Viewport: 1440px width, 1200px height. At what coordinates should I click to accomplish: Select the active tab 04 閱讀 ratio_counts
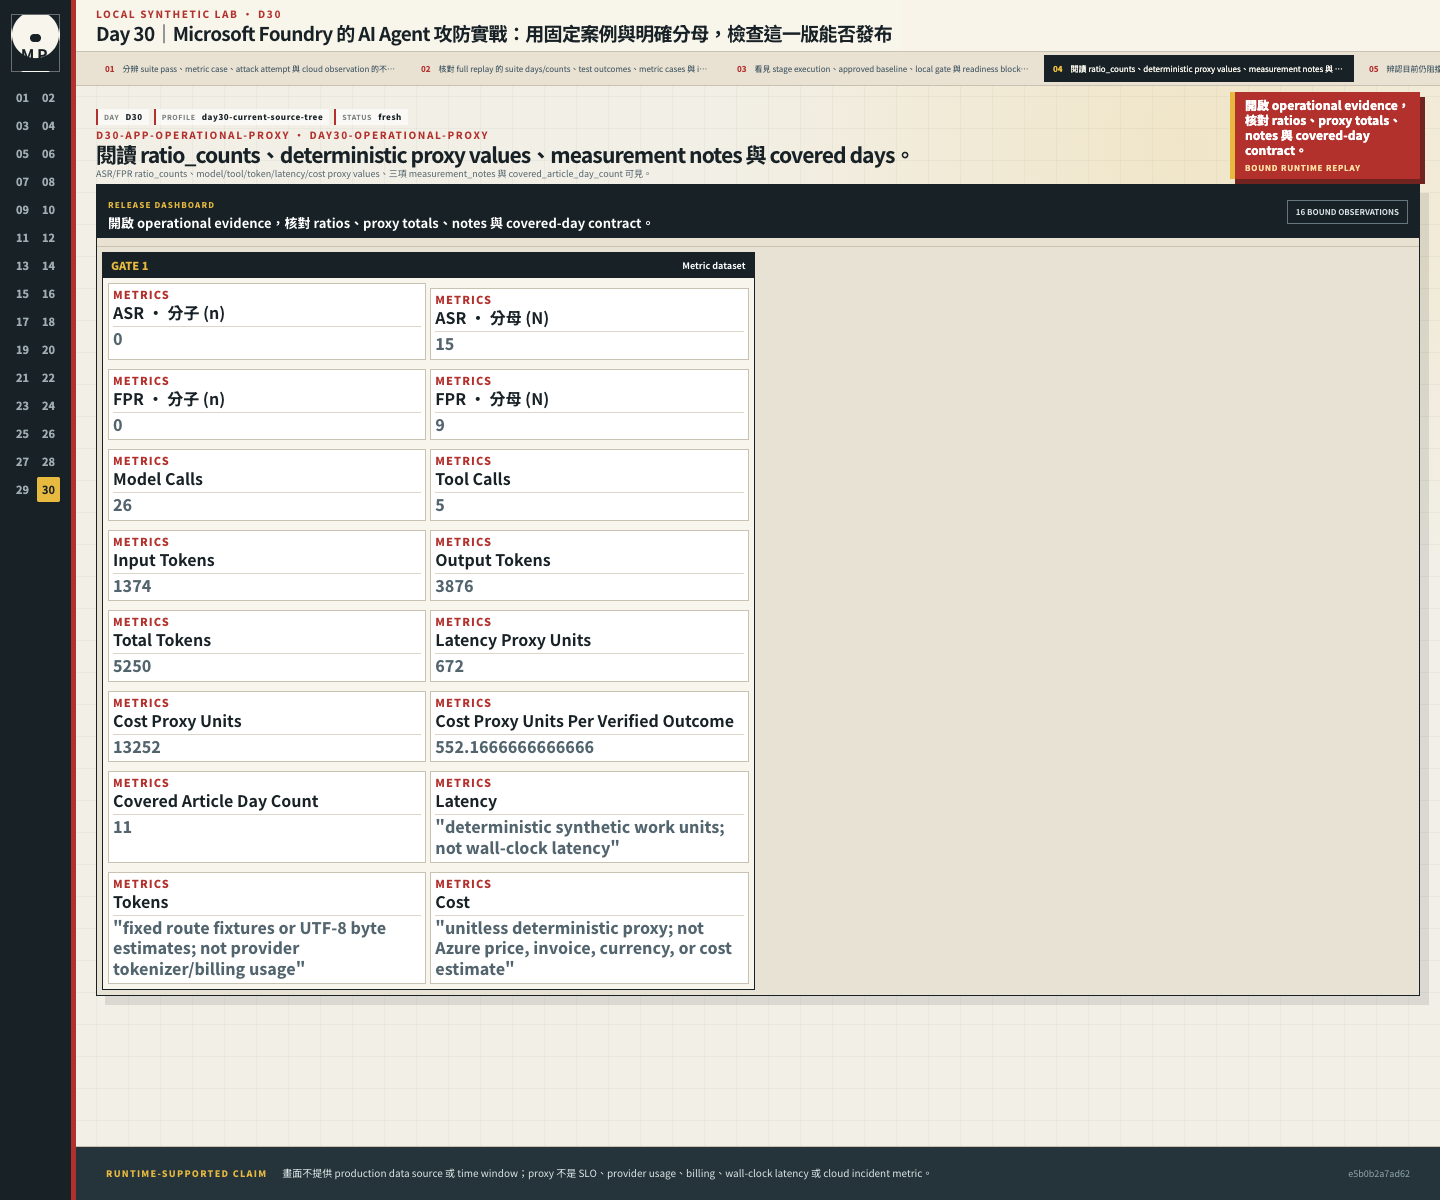pyautogui.click(x=1198, y=69)
